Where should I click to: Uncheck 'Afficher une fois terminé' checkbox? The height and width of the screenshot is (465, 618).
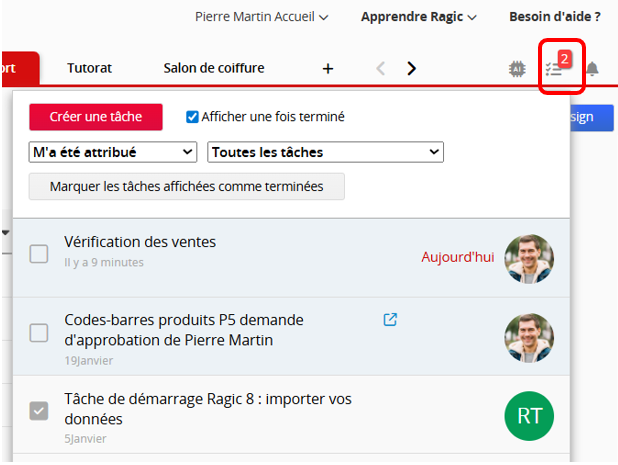(x=193, y=117)
